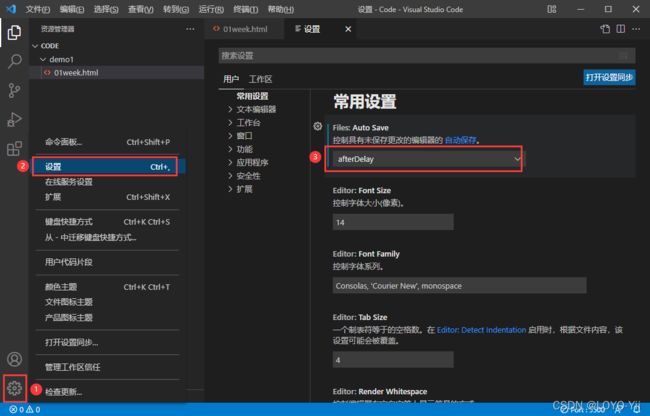The height and width of the screenshot is (416, 650).
Task: Click the Font Family field with Consolas
Action: tap(459, 285)
